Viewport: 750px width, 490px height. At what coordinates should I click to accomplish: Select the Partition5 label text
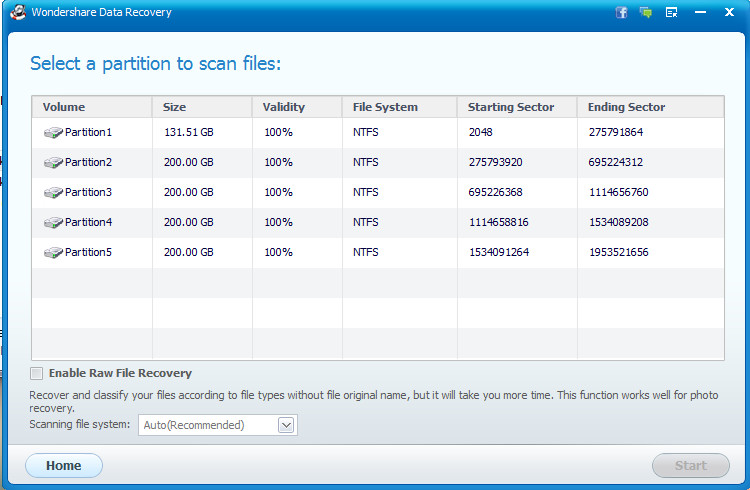click(88, 252)
